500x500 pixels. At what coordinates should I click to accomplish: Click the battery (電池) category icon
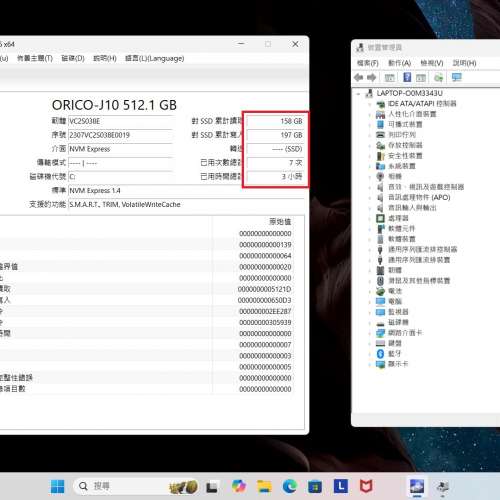pyautogui.click(x=380, y=291)
